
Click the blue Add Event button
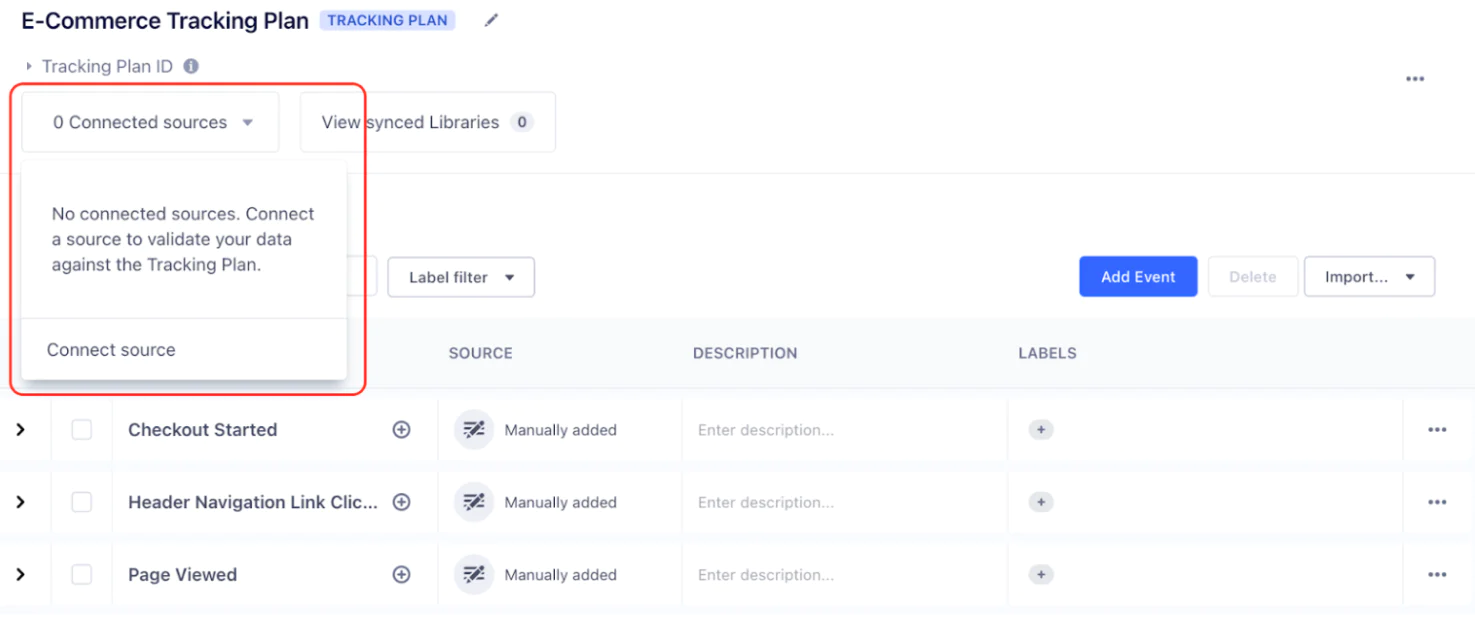pyautogui.click(x=1137, y=277)
